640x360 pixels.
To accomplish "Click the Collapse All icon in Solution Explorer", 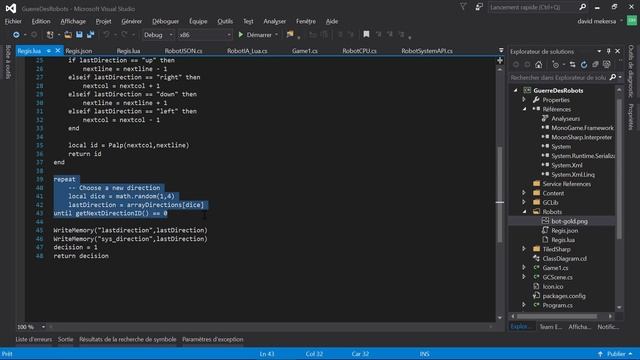I will (596, 64).
